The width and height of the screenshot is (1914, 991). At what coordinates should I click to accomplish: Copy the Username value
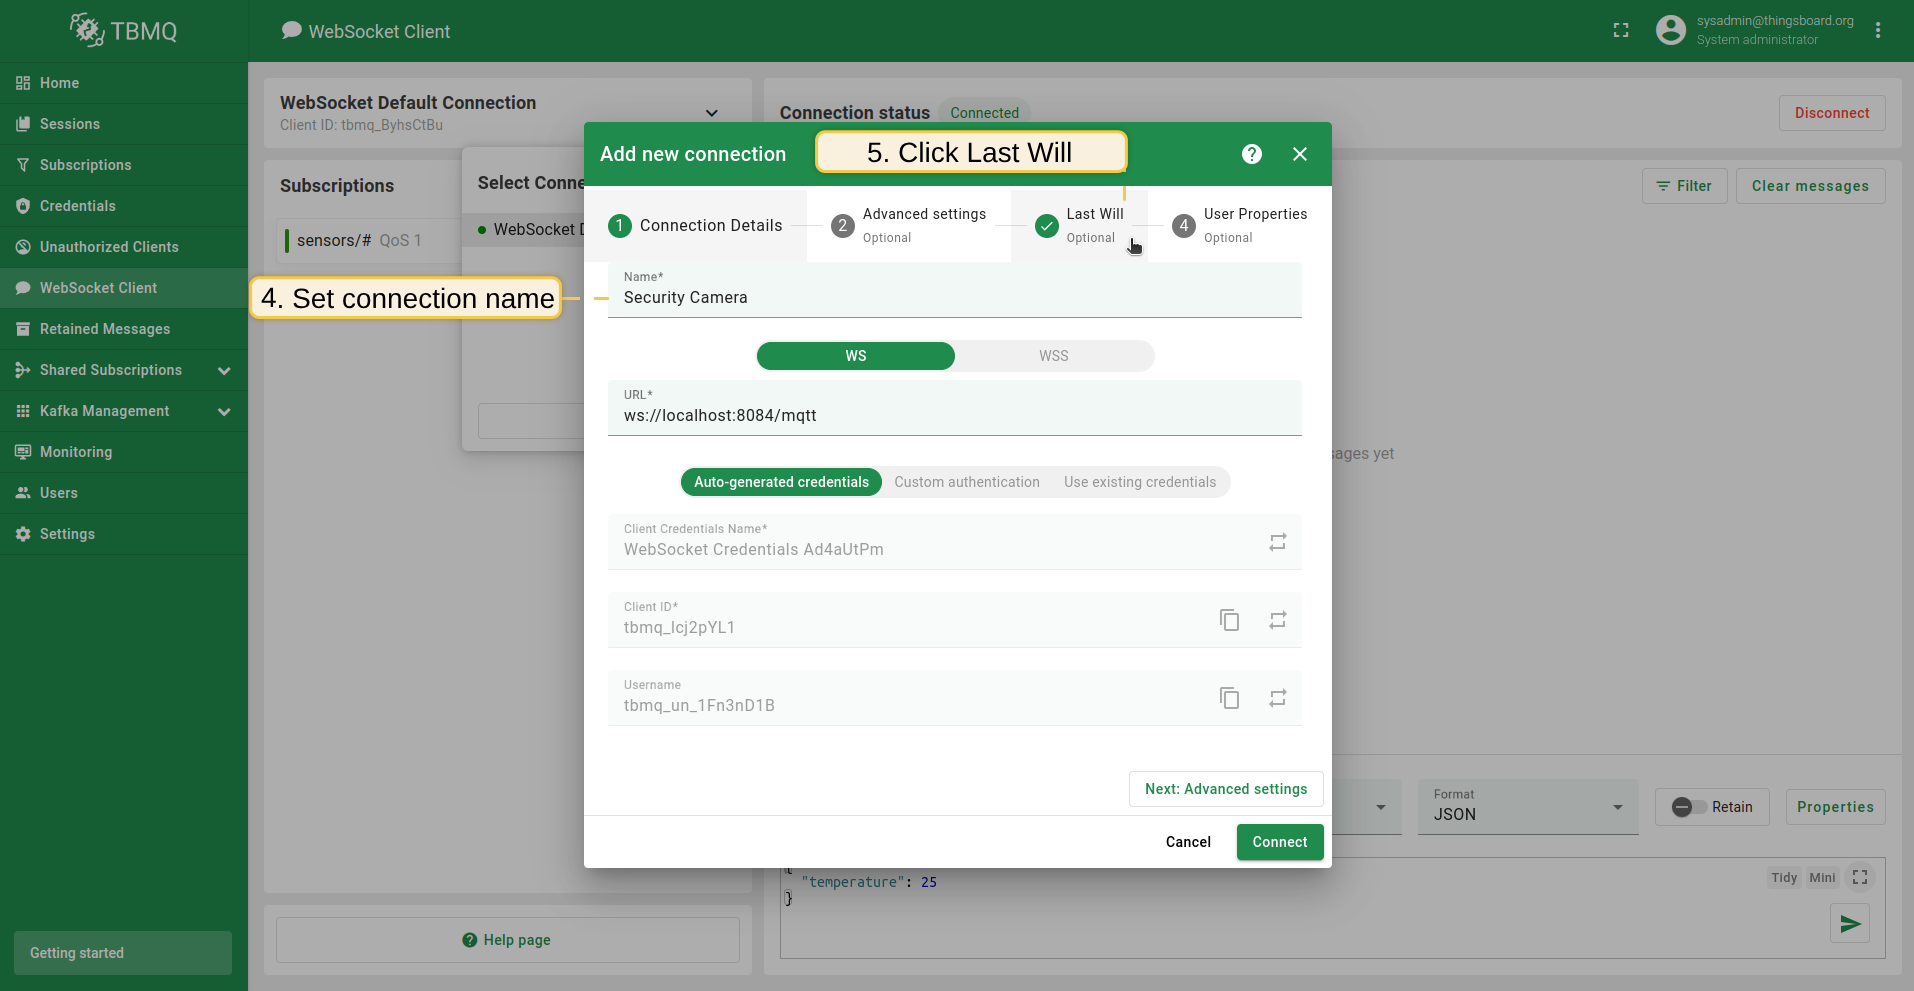point(1229,698)
